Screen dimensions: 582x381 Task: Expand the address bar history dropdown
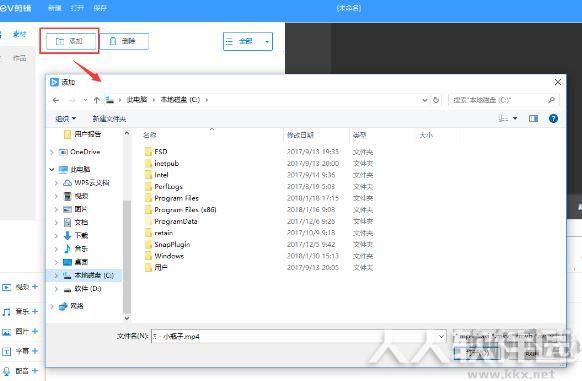point(425,100)
